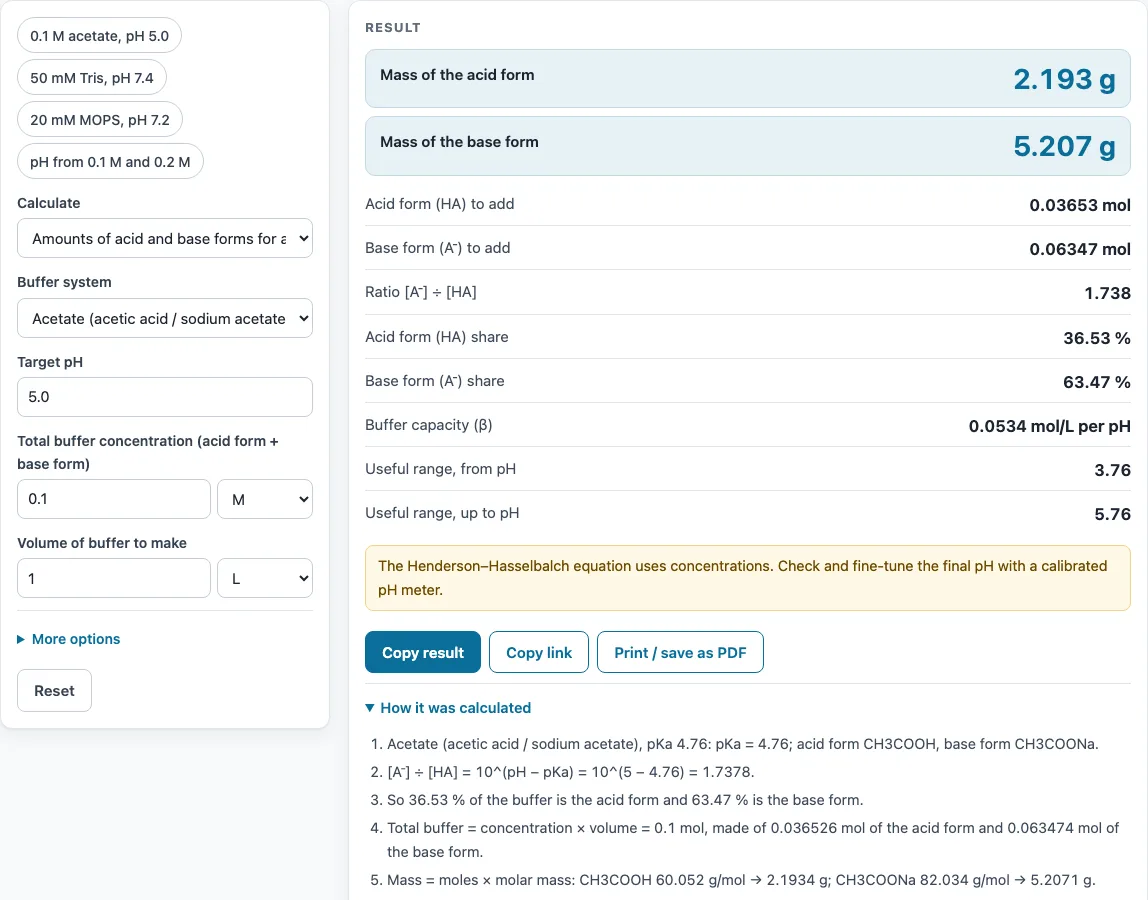Select the '0.1 M acetate, pH 5.0' preset

(100, 36)
